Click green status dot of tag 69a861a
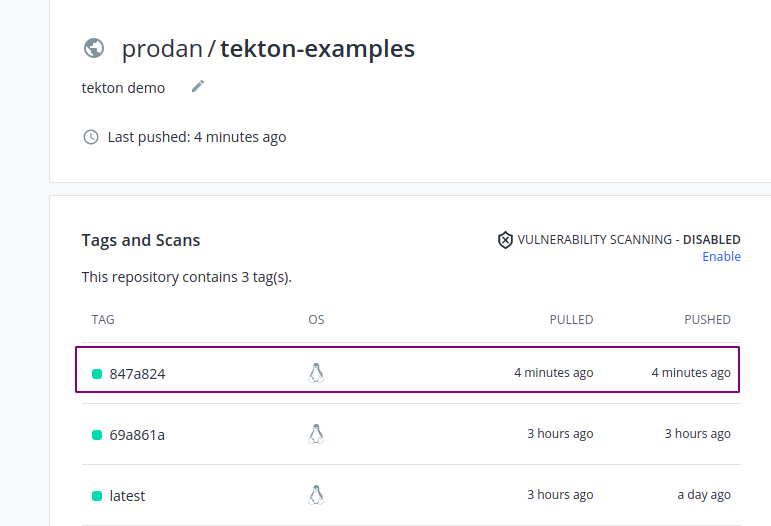The width and height of the screenshot is (771, 526). pos(97,435)
